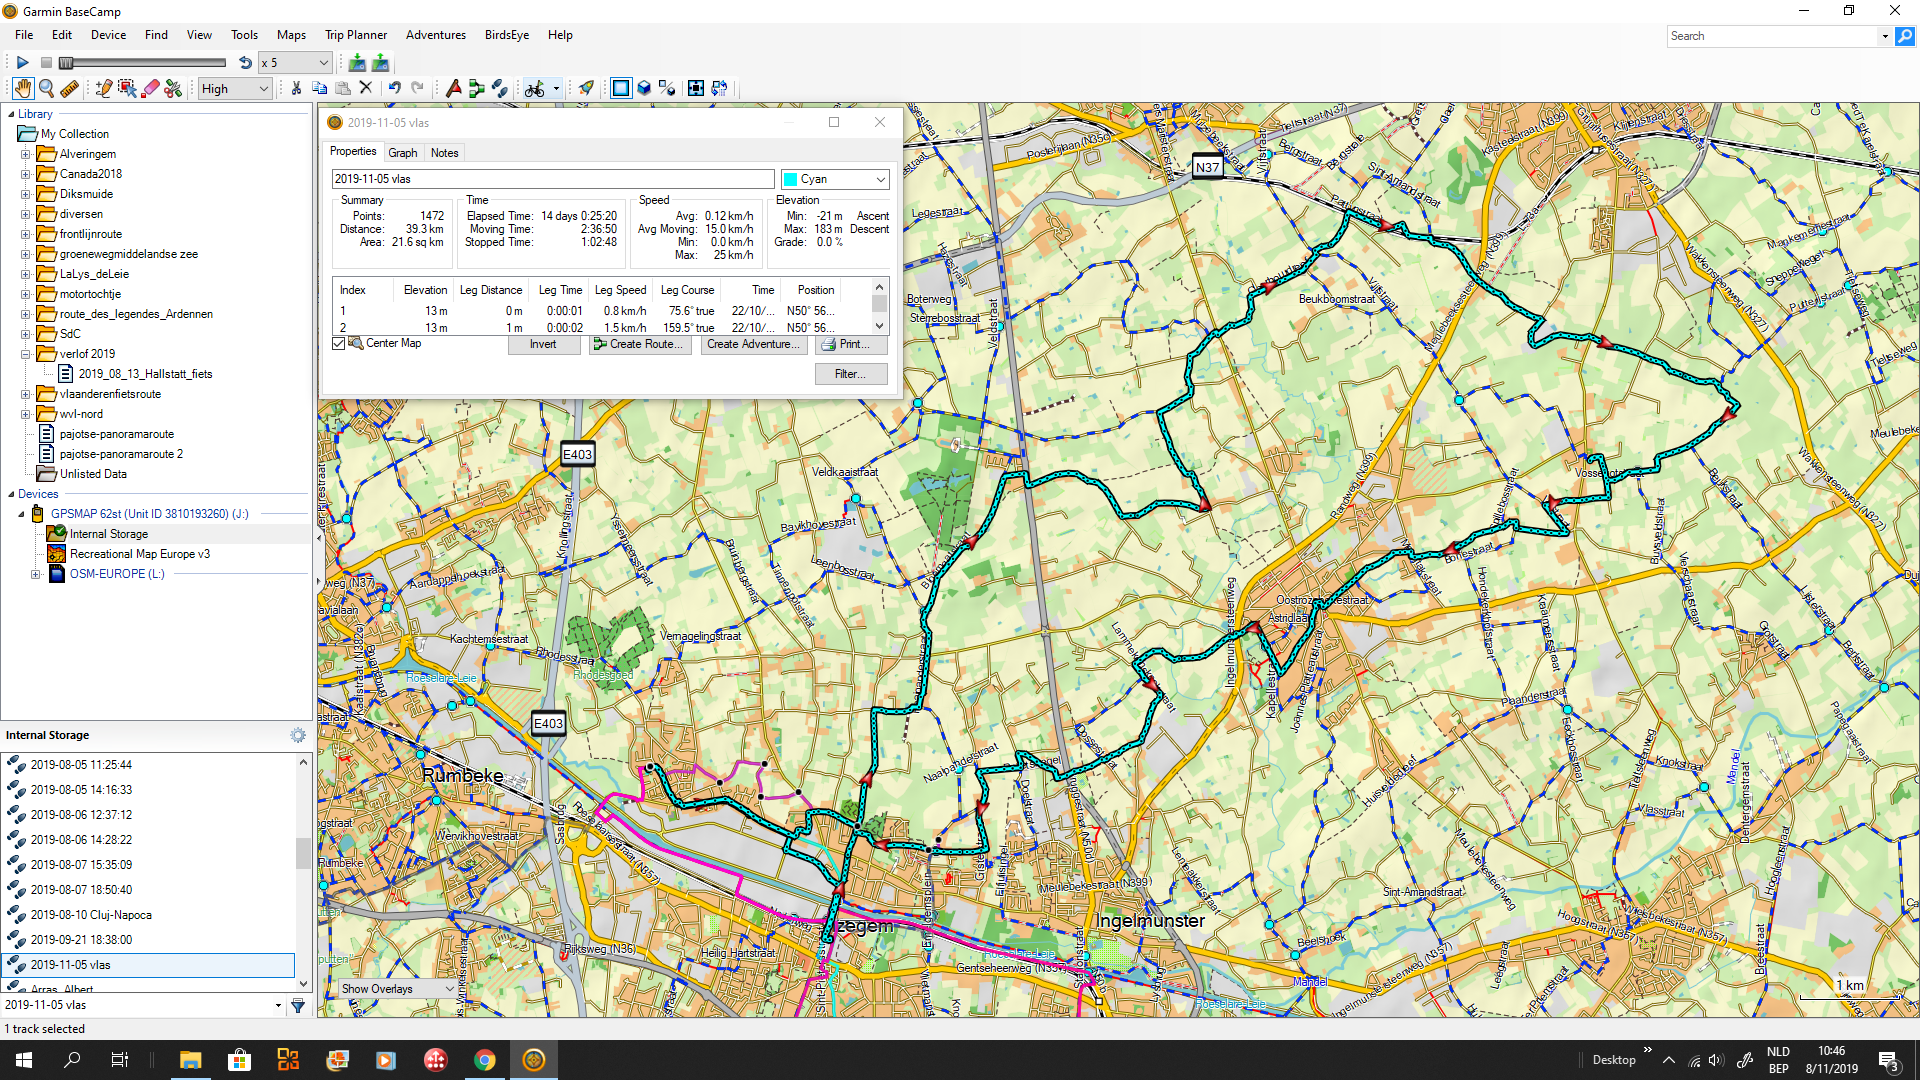The height and width of the screenshot is (1080, 1920).
Task: Open the Maps menu
Action: (x=291, y=35)
